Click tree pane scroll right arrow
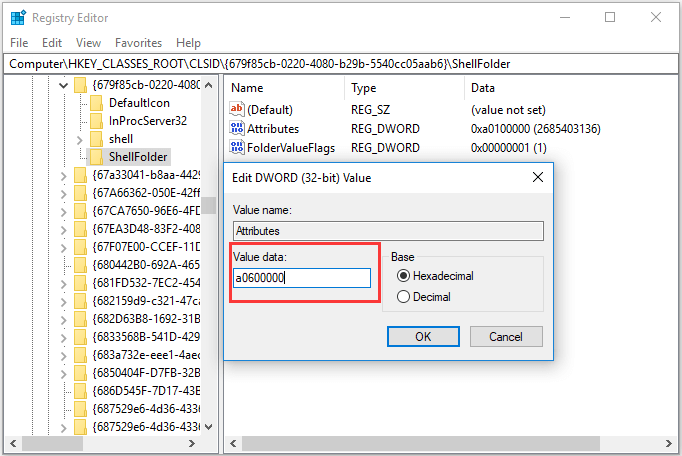 192,443
